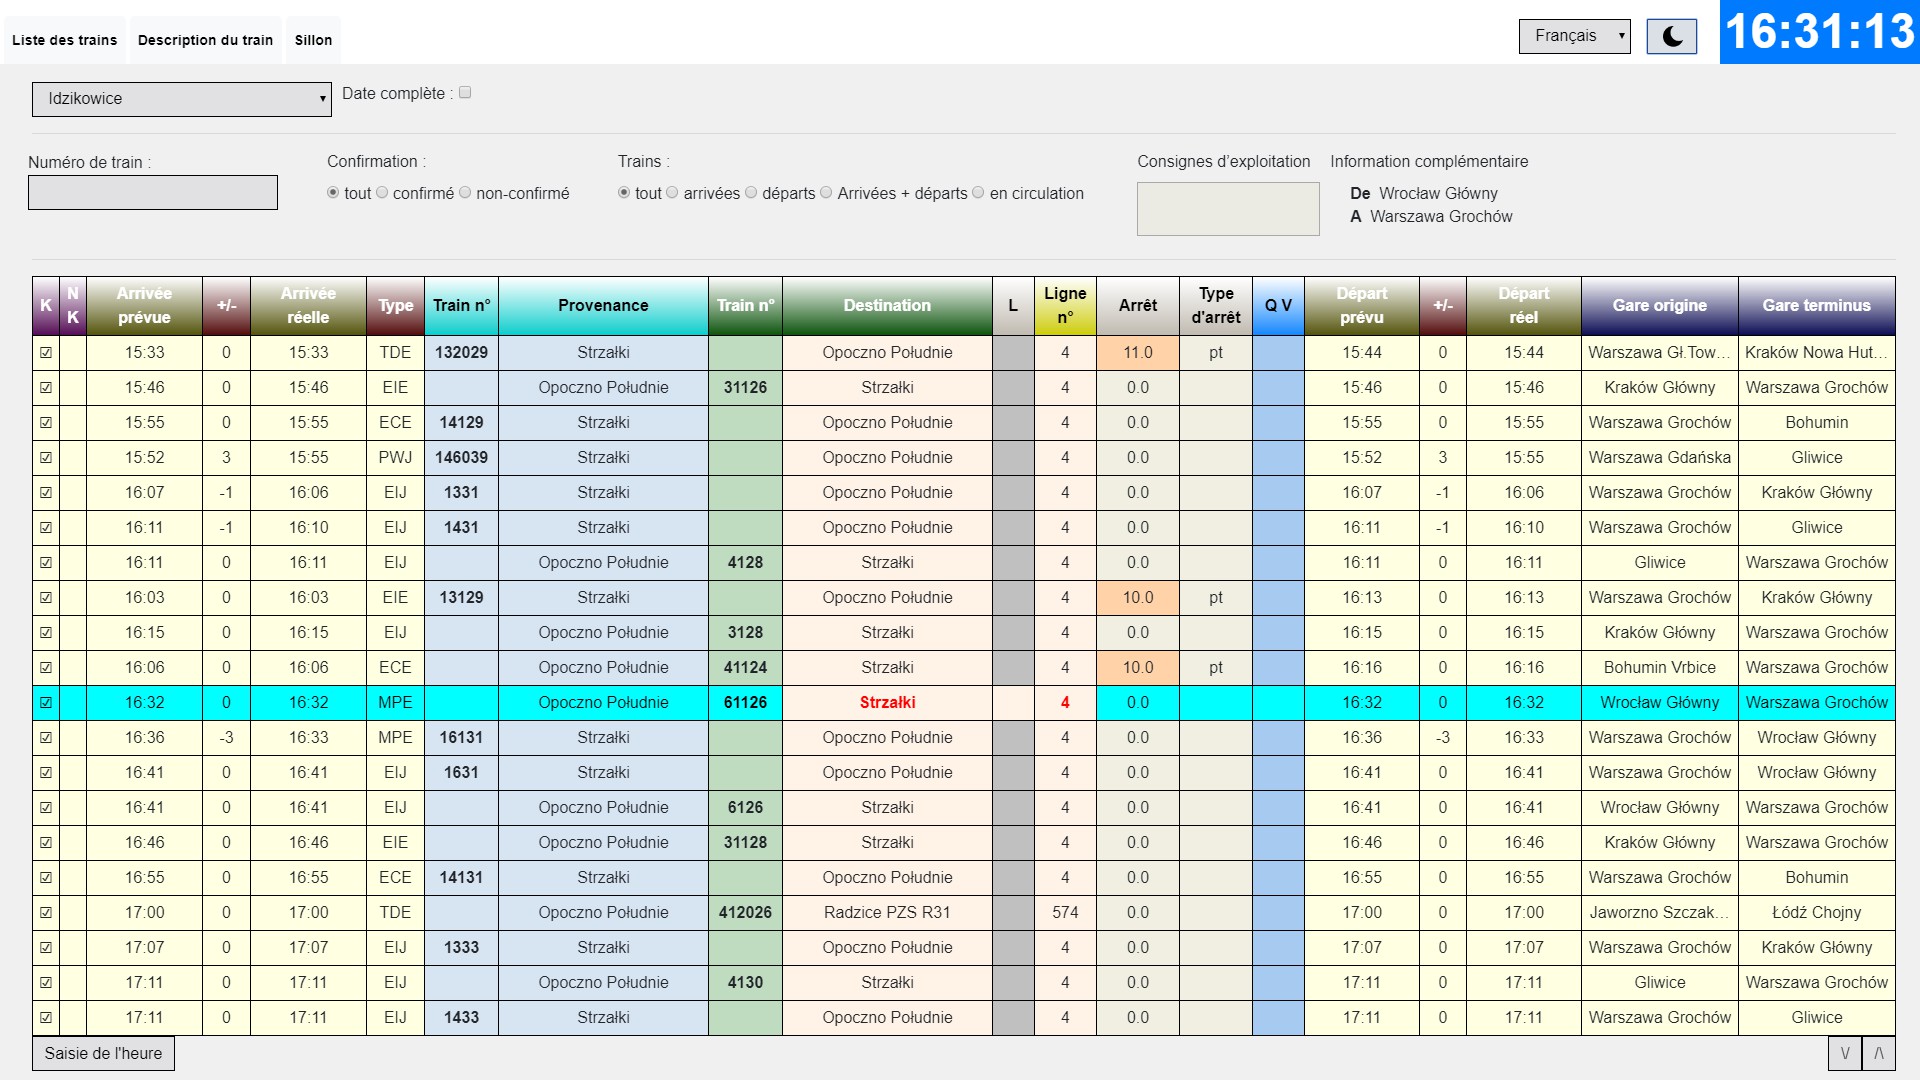Viewport: 1920px width, 1080px height.
Task: Click train number 412026
Action: click(745, 913)
